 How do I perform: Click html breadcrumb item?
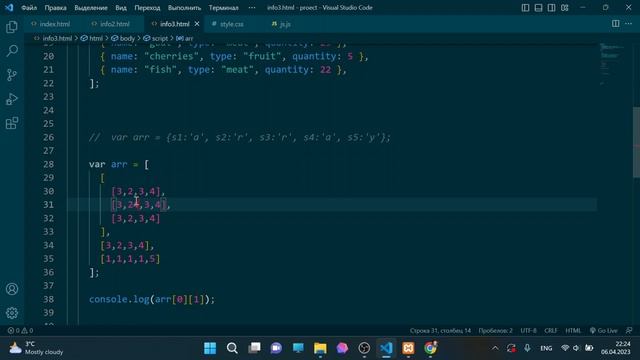point(96,38)
